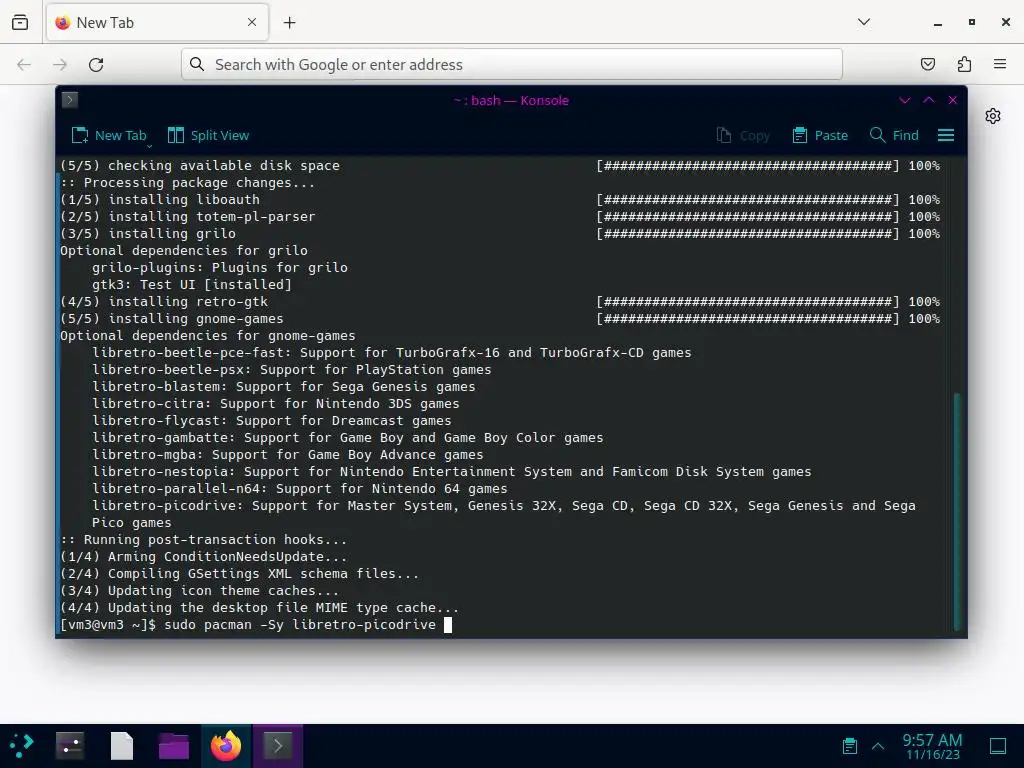Minimize the Firefox window

938,22
